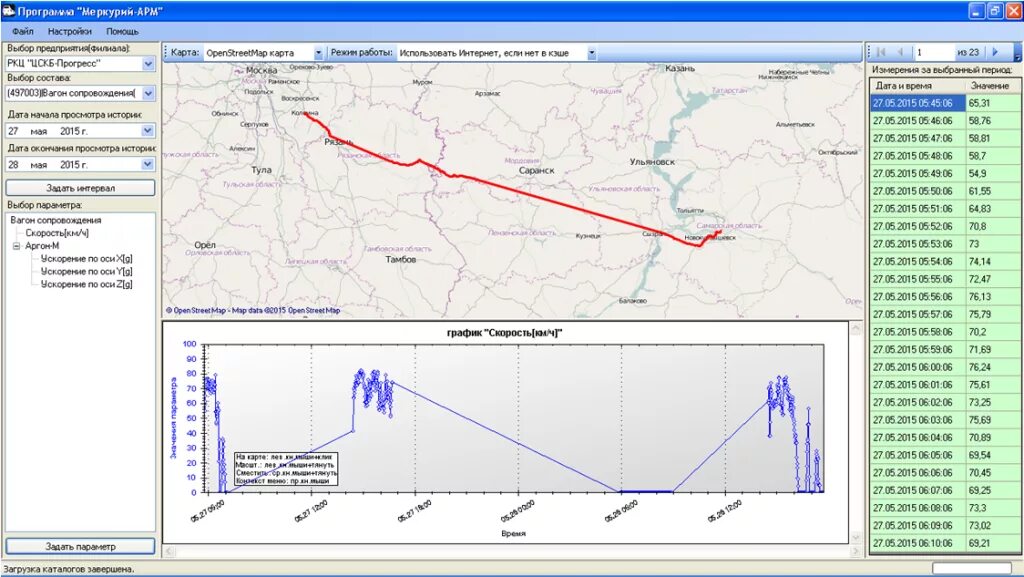The height and width of the screenshot is (577, 1024).
Task: Open history start date picker dropdown
Action: click(x=148, y=131)
